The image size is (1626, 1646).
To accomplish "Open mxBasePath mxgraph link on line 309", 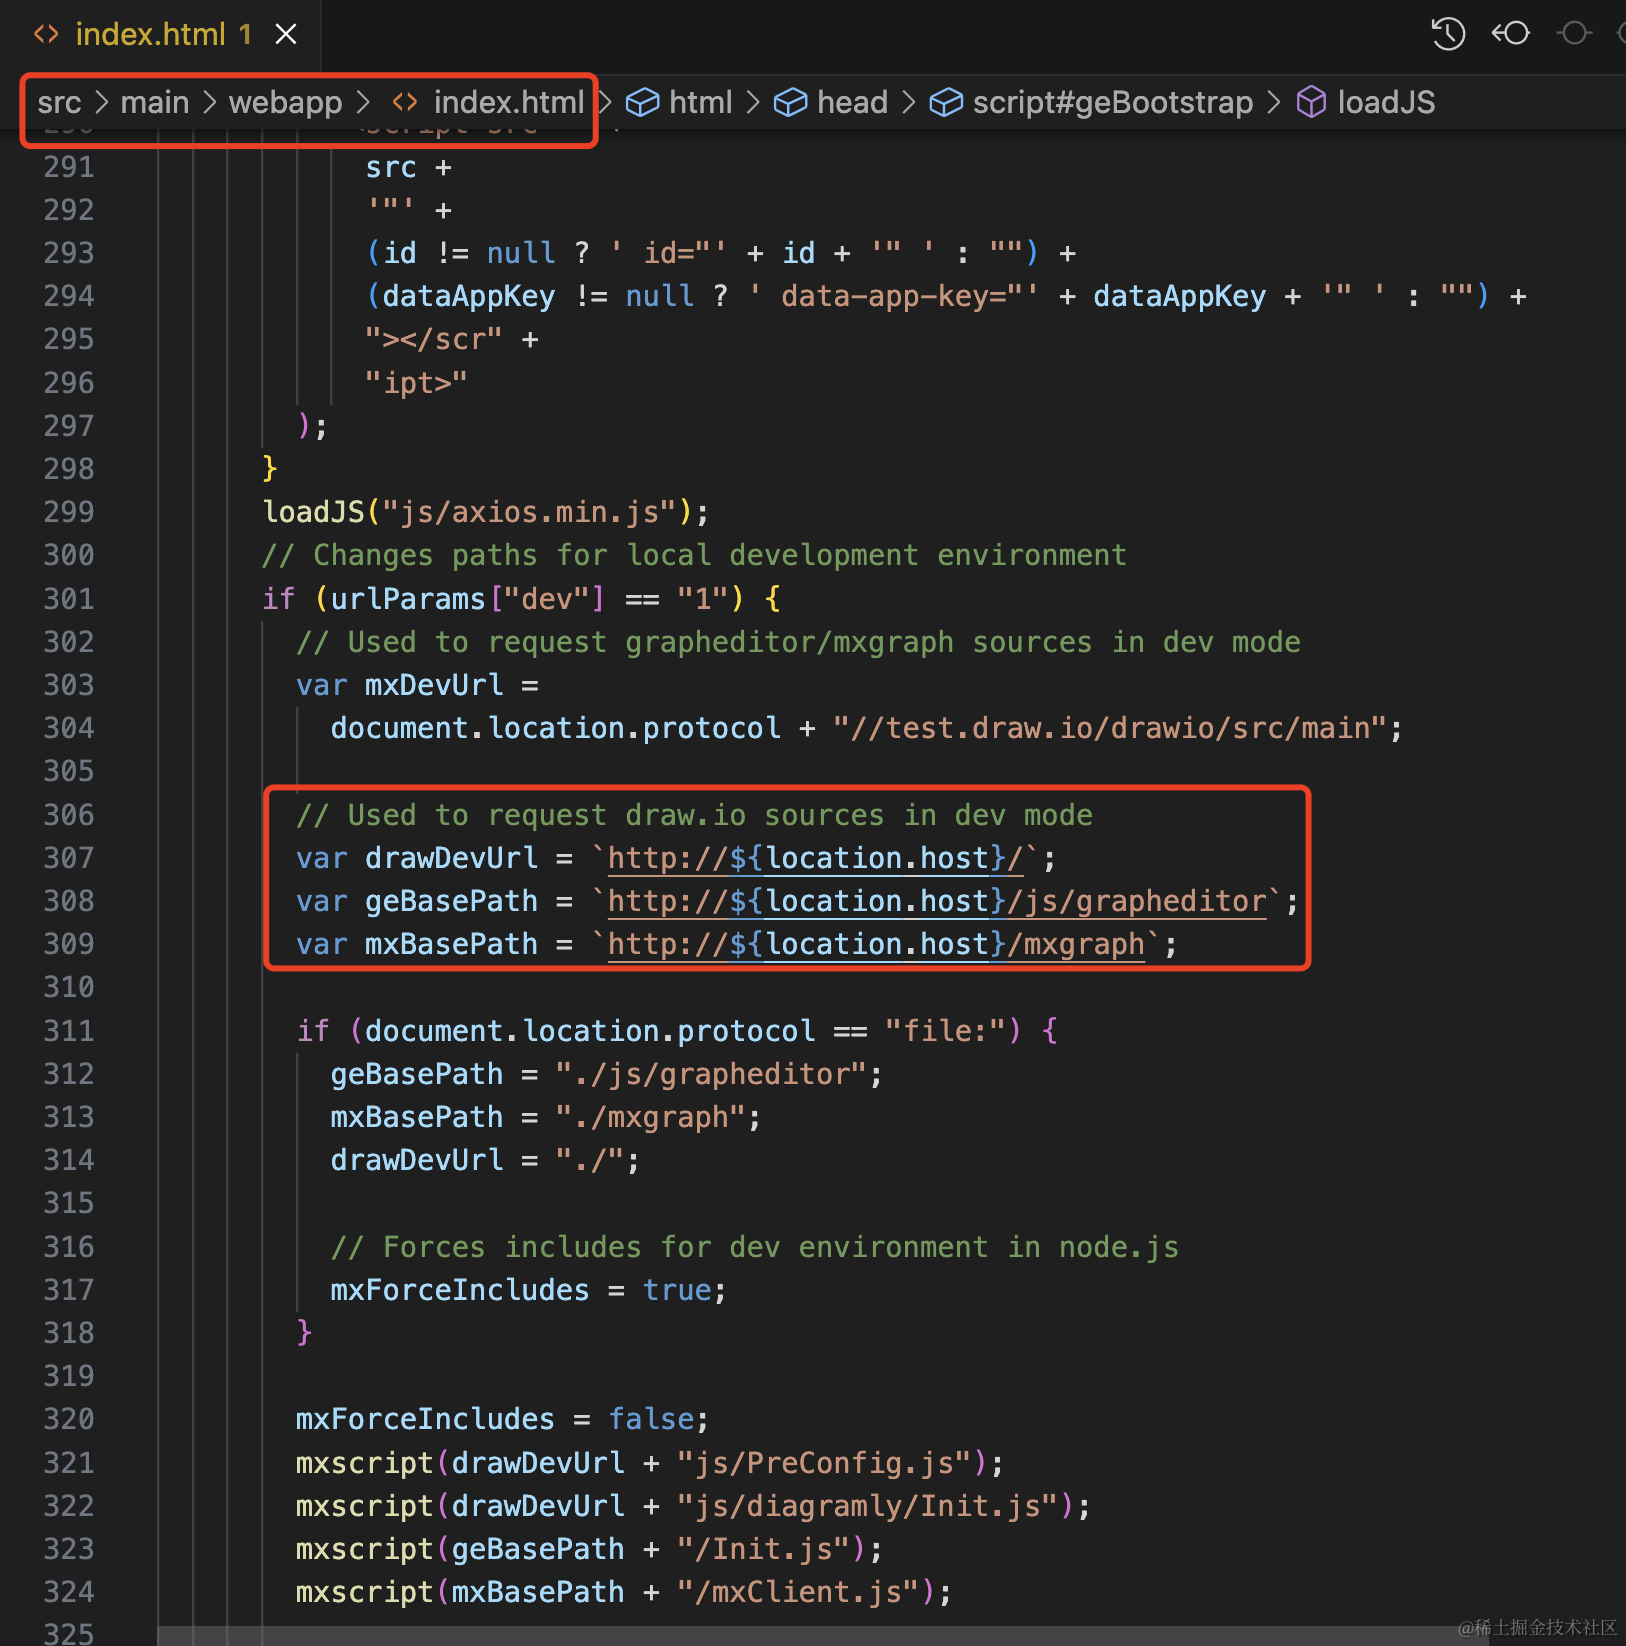I will pos(875,945).
